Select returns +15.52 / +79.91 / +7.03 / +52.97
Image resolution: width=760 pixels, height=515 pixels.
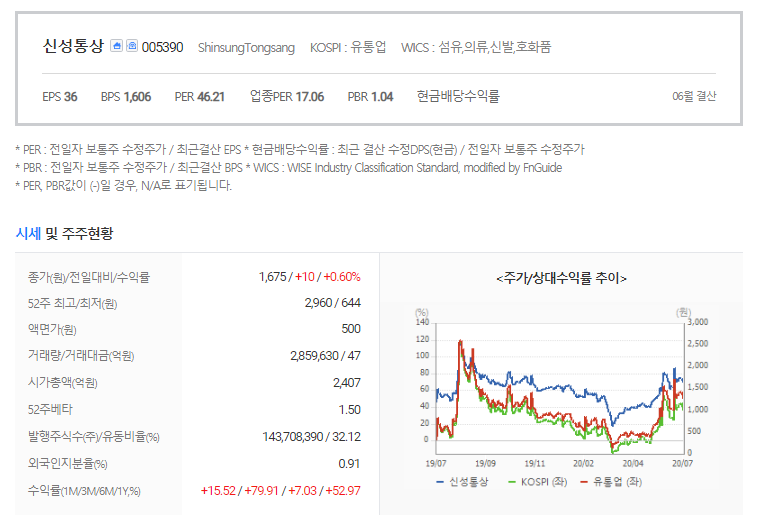click(x=281, y=491)
